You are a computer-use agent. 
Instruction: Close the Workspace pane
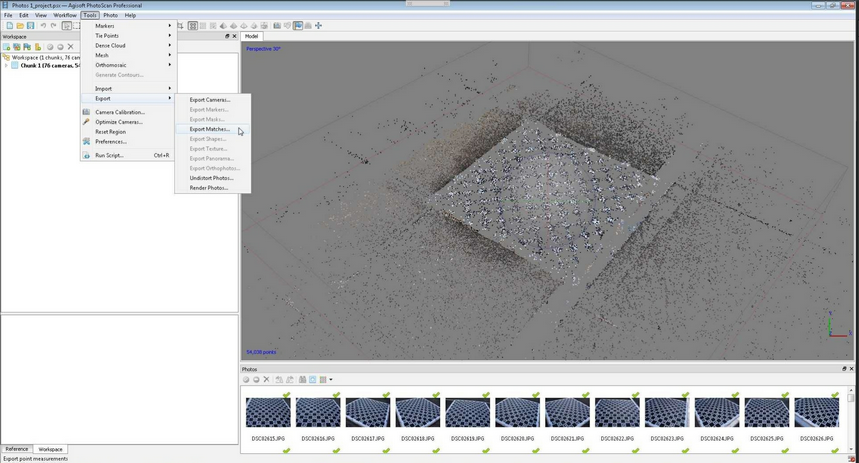point(234,36)
